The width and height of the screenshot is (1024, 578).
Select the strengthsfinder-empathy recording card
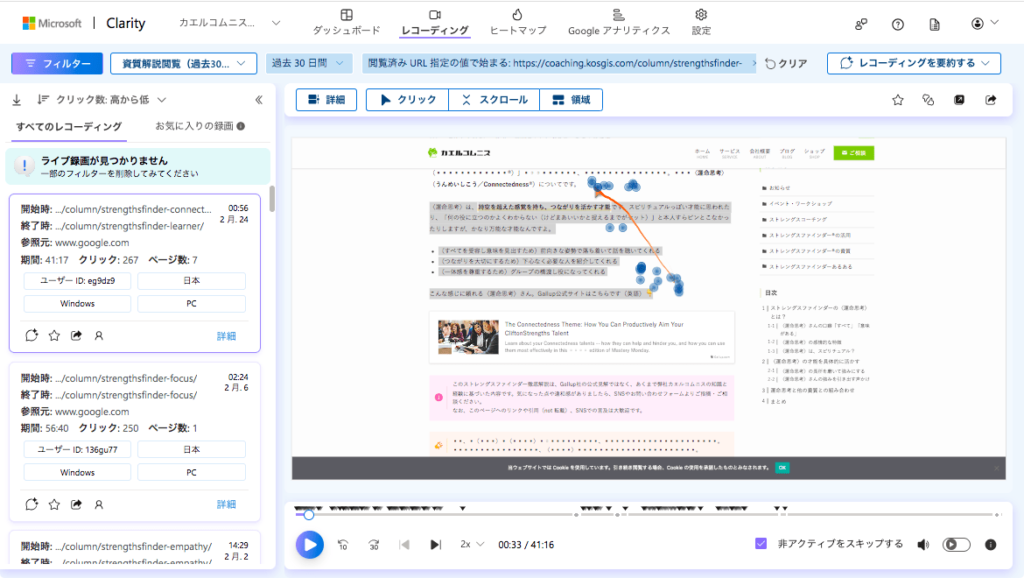coord(135,549)
